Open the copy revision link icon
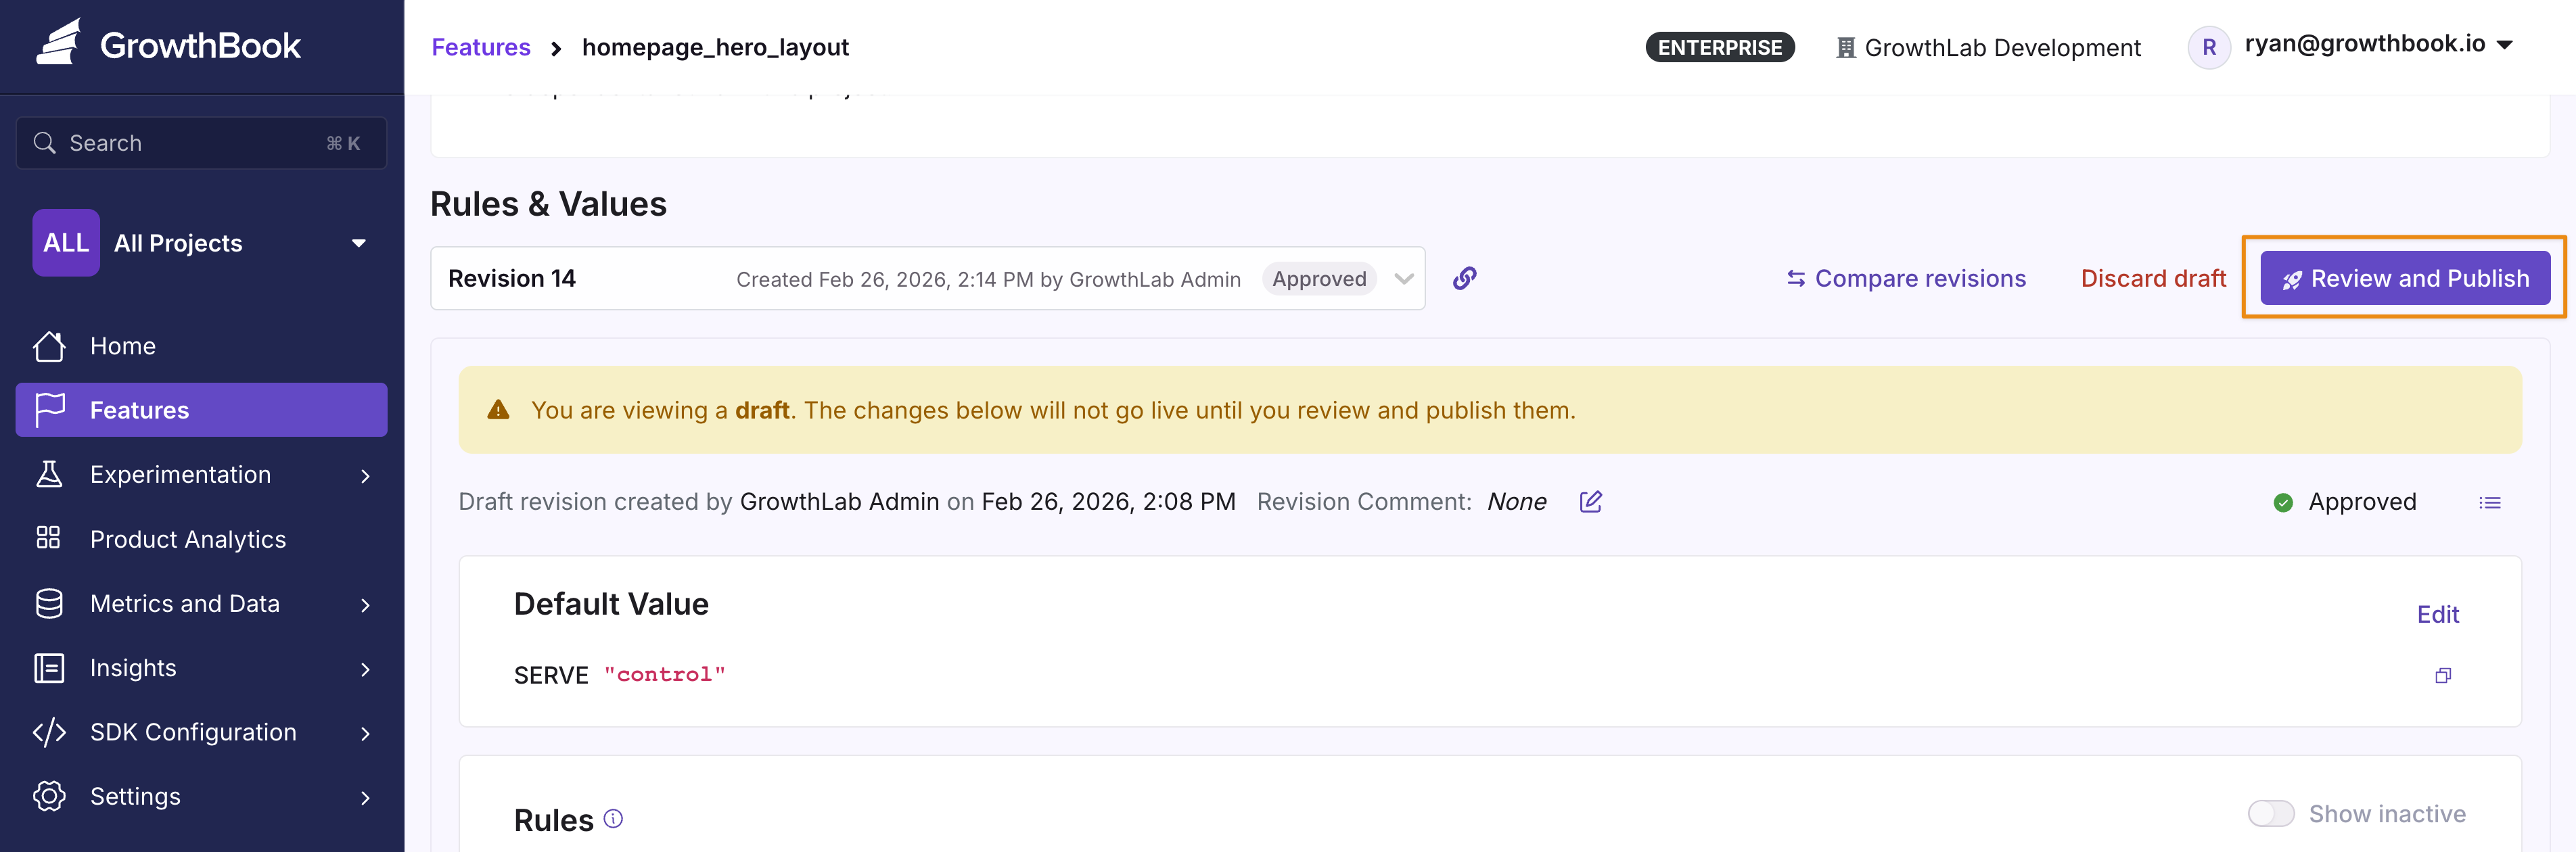2576x852 pixels. 1464,278
